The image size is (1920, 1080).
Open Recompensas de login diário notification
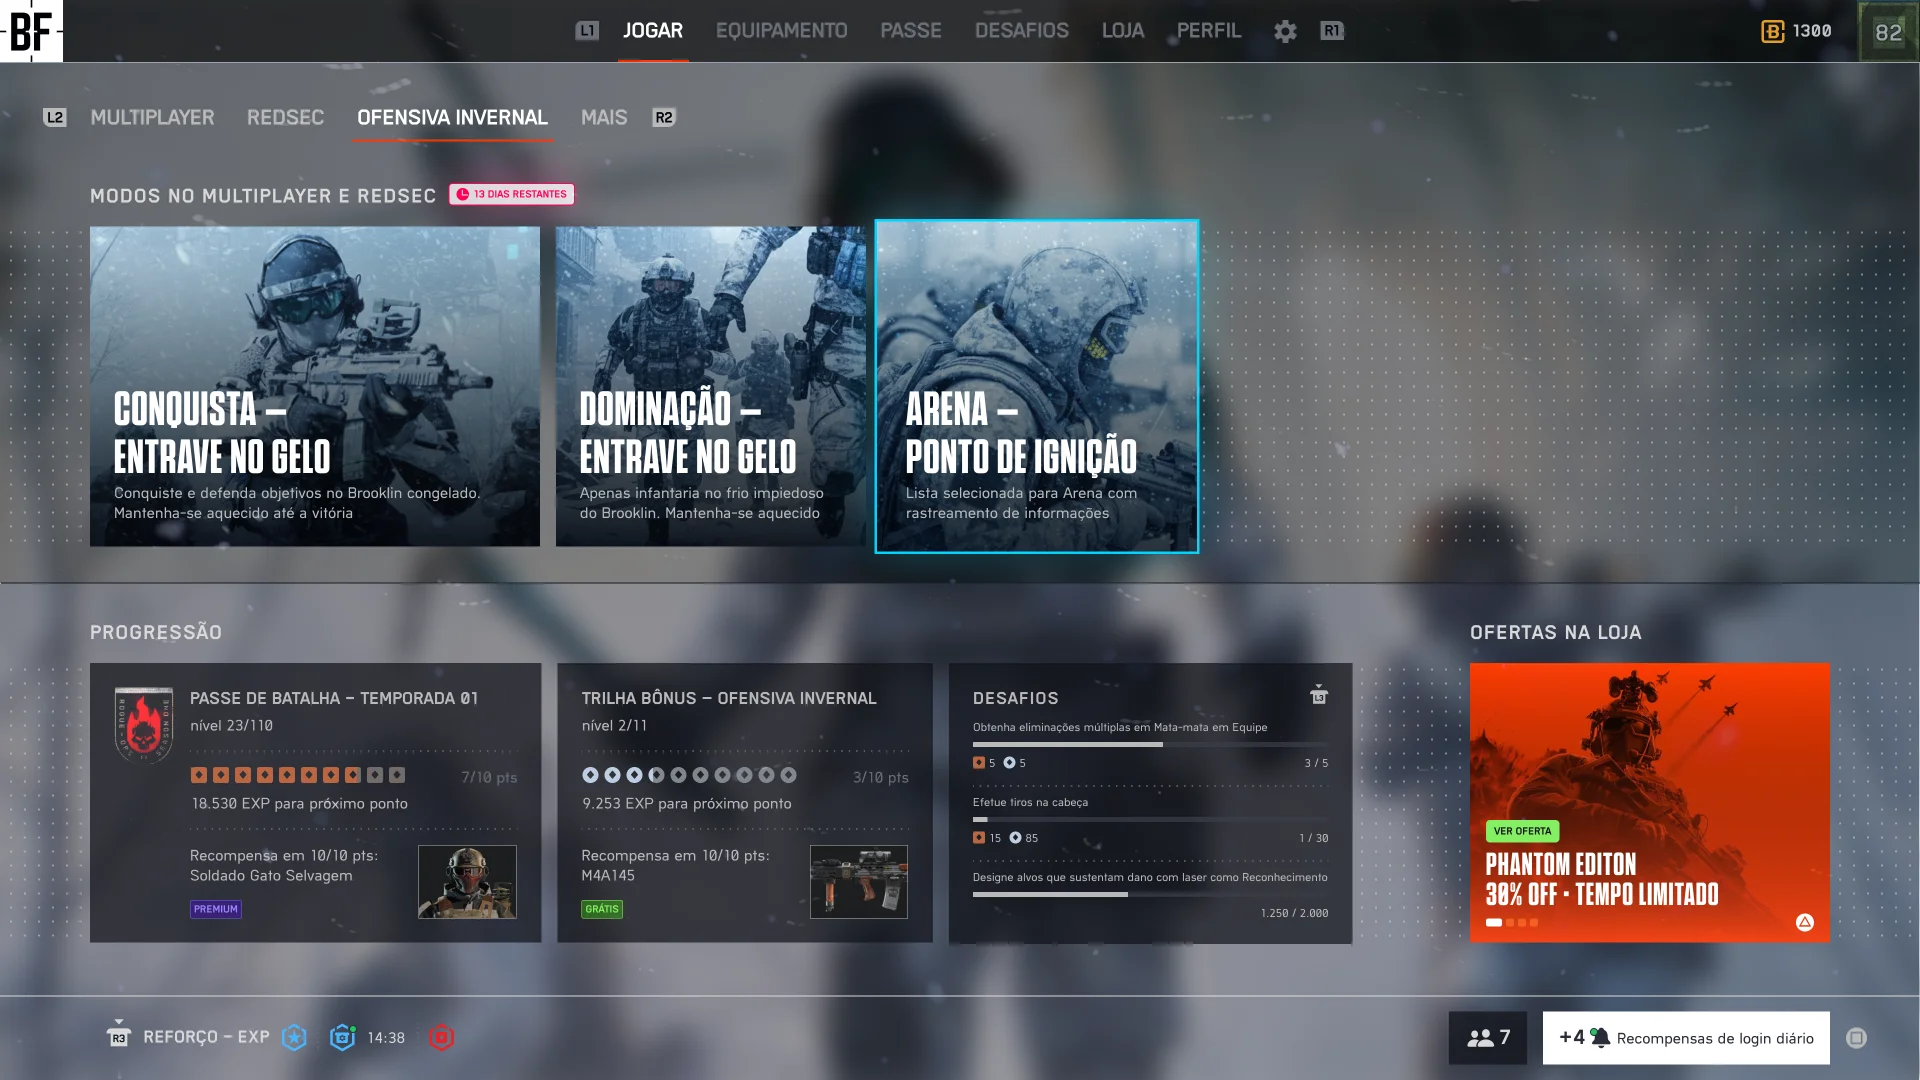(x=1686, y=1037)
